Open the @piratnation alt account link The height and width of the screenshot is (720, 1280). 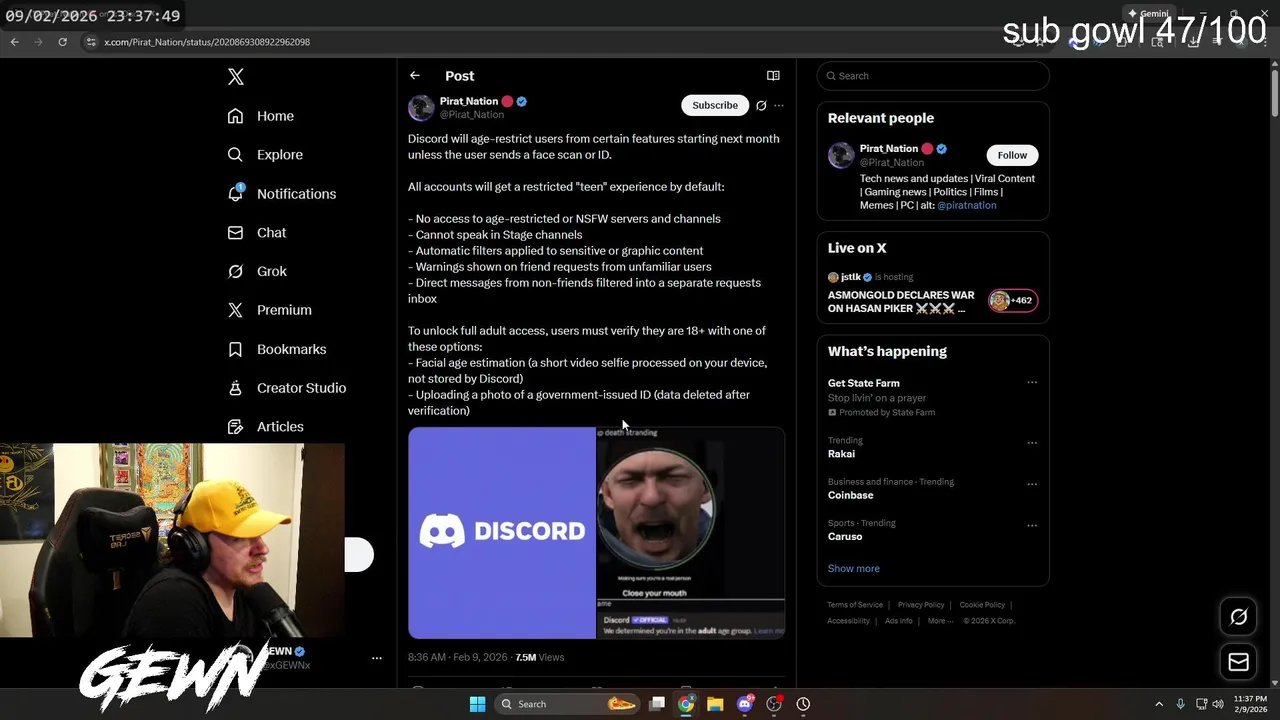[x=966, y=205]
